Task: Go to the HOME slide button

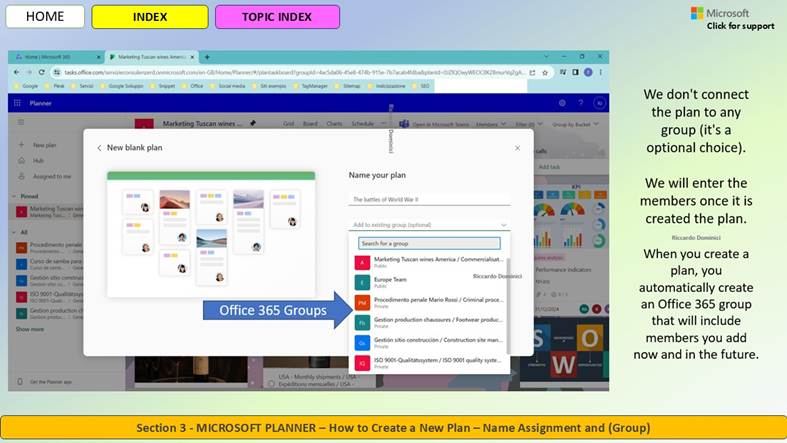Action: point(45,17)
